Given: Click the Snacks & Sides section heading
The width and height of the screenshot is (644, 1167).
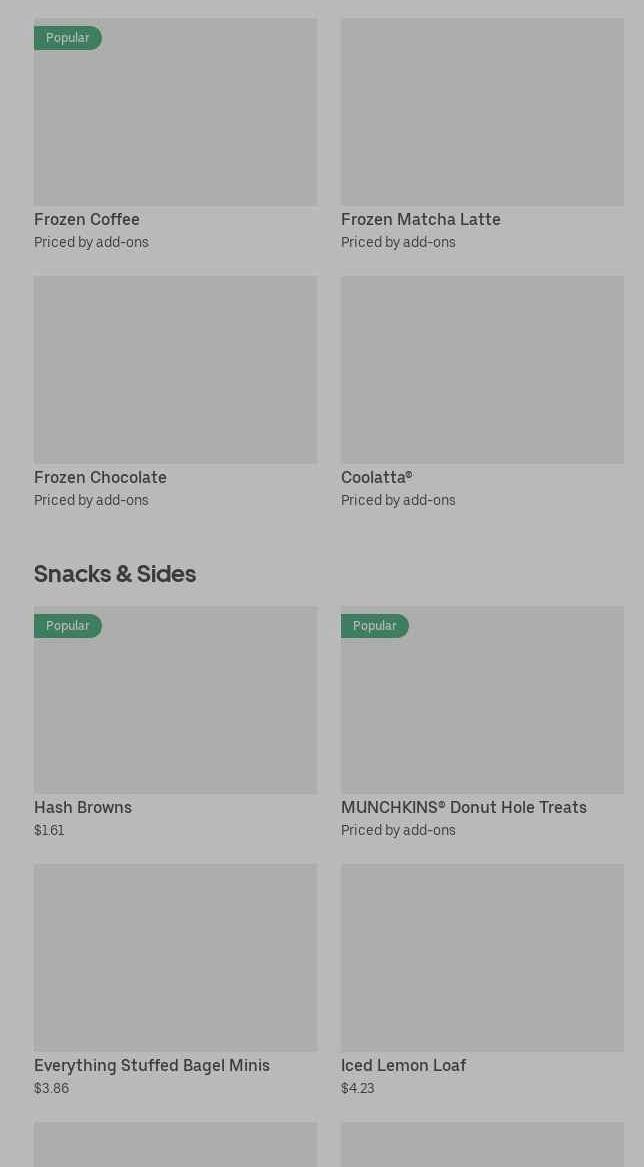Looking at the screenshot, I should (x=115, y=574).
